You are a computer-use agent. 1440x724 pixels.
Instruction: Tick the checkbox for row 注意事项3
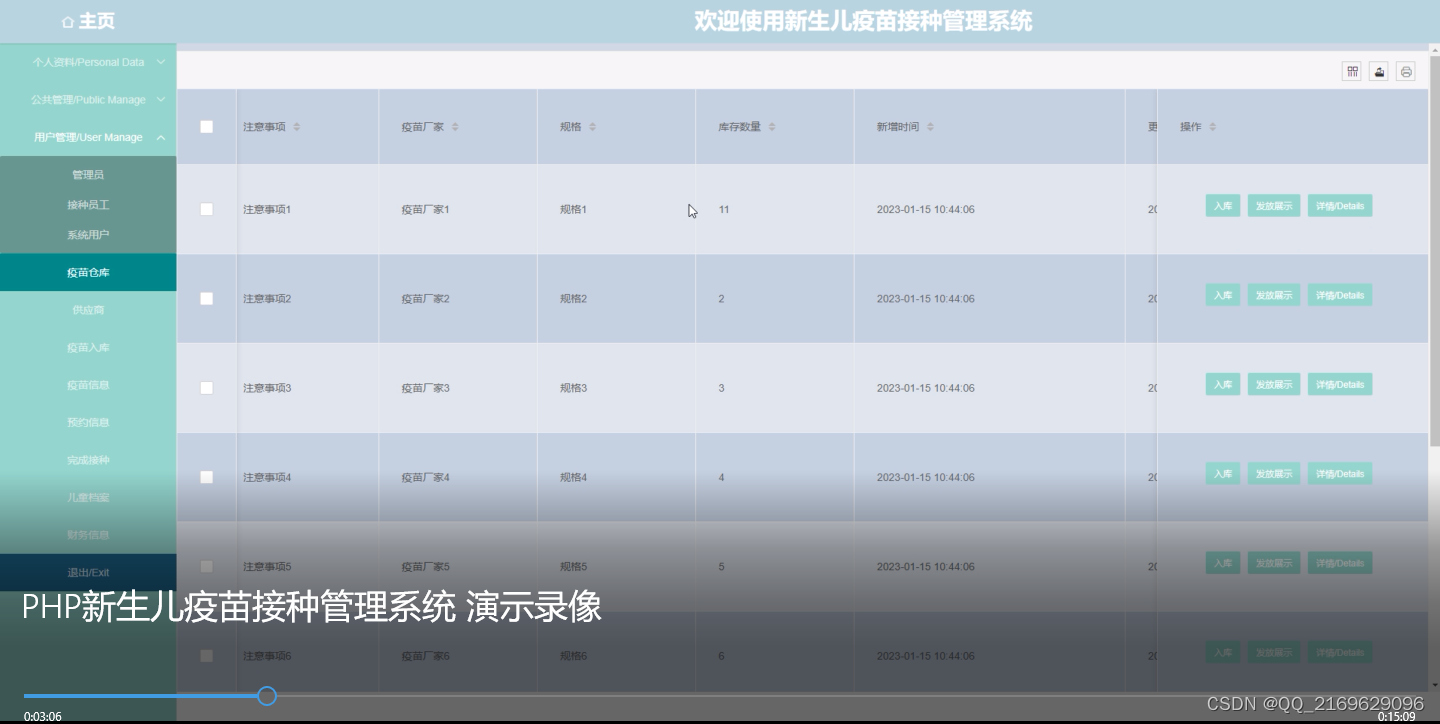(x=207, y=387)
